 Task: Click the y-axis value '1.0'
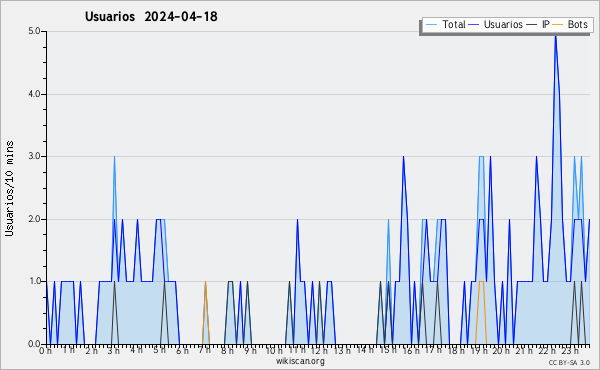tap(34, 282)
